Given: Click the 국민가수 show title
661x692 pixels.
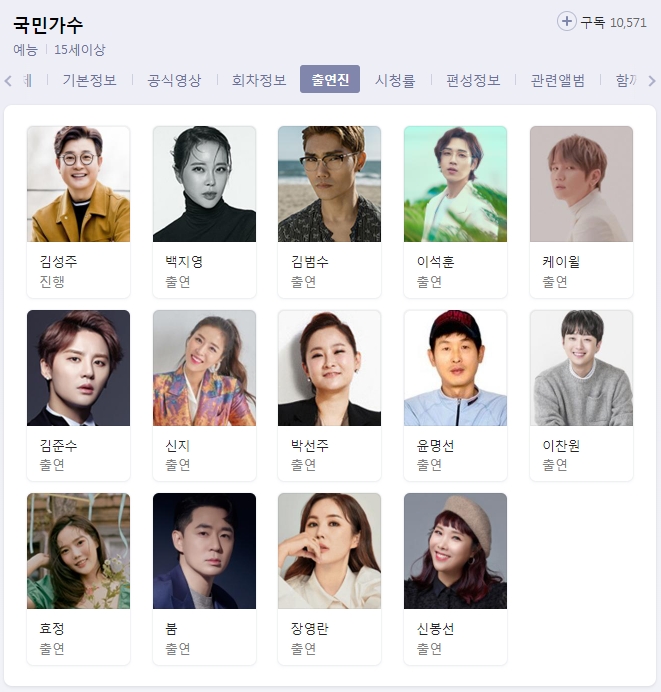Looking at the screenshot, I should click(x=48, y=25).
